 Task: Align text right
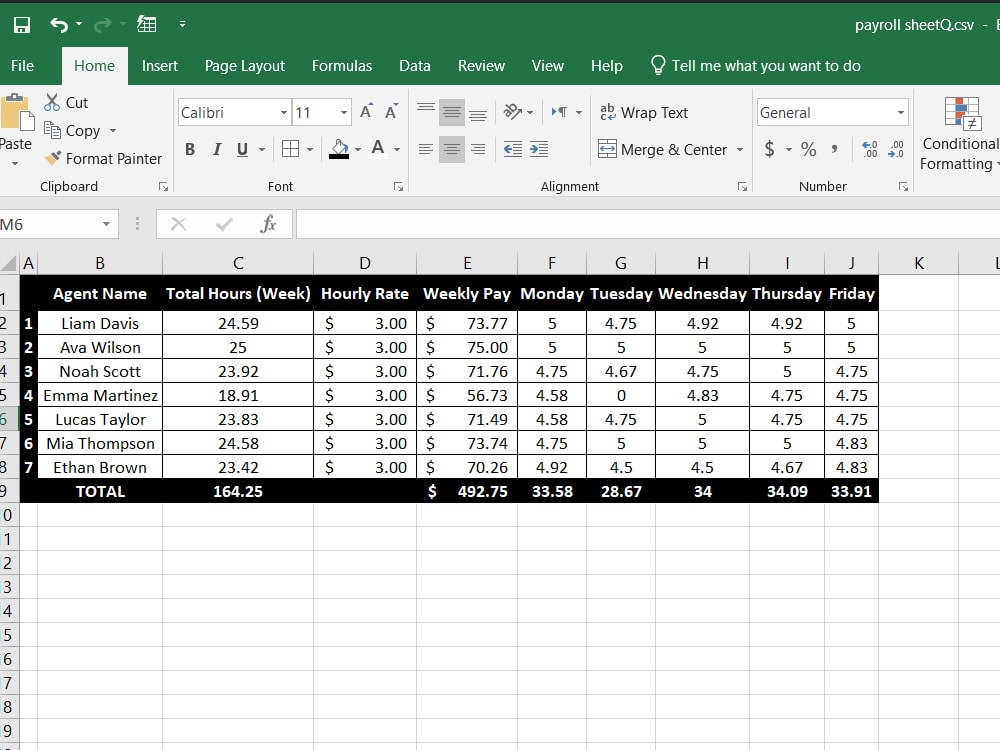(x=478, y=150)
